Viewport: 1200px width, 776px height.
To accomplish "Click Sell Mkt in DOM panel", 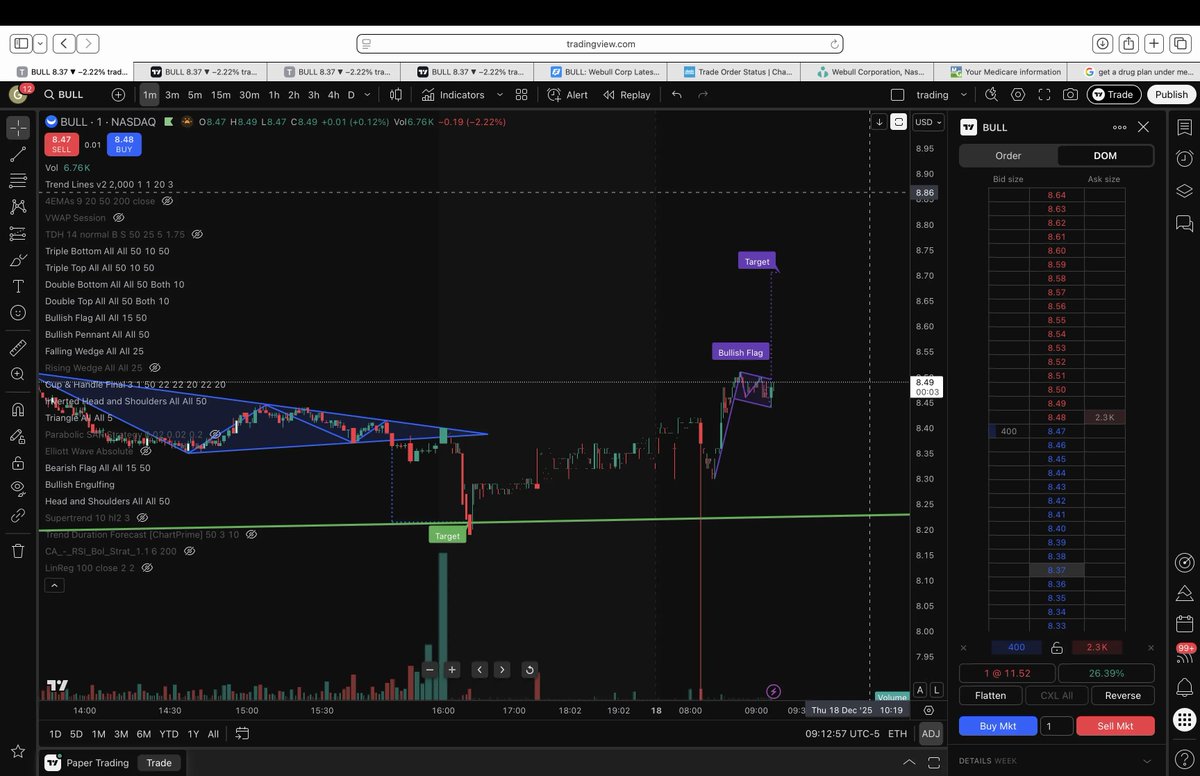I will (x=1115, y=726).
